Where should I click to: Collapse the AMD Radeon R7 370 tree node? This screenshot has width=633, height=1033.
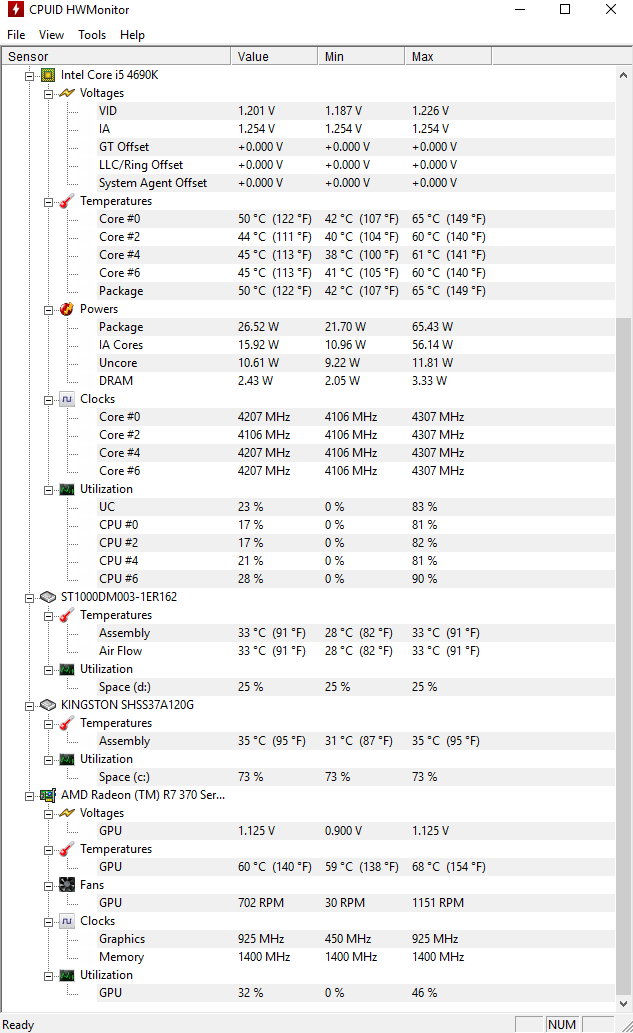(29, 796)
